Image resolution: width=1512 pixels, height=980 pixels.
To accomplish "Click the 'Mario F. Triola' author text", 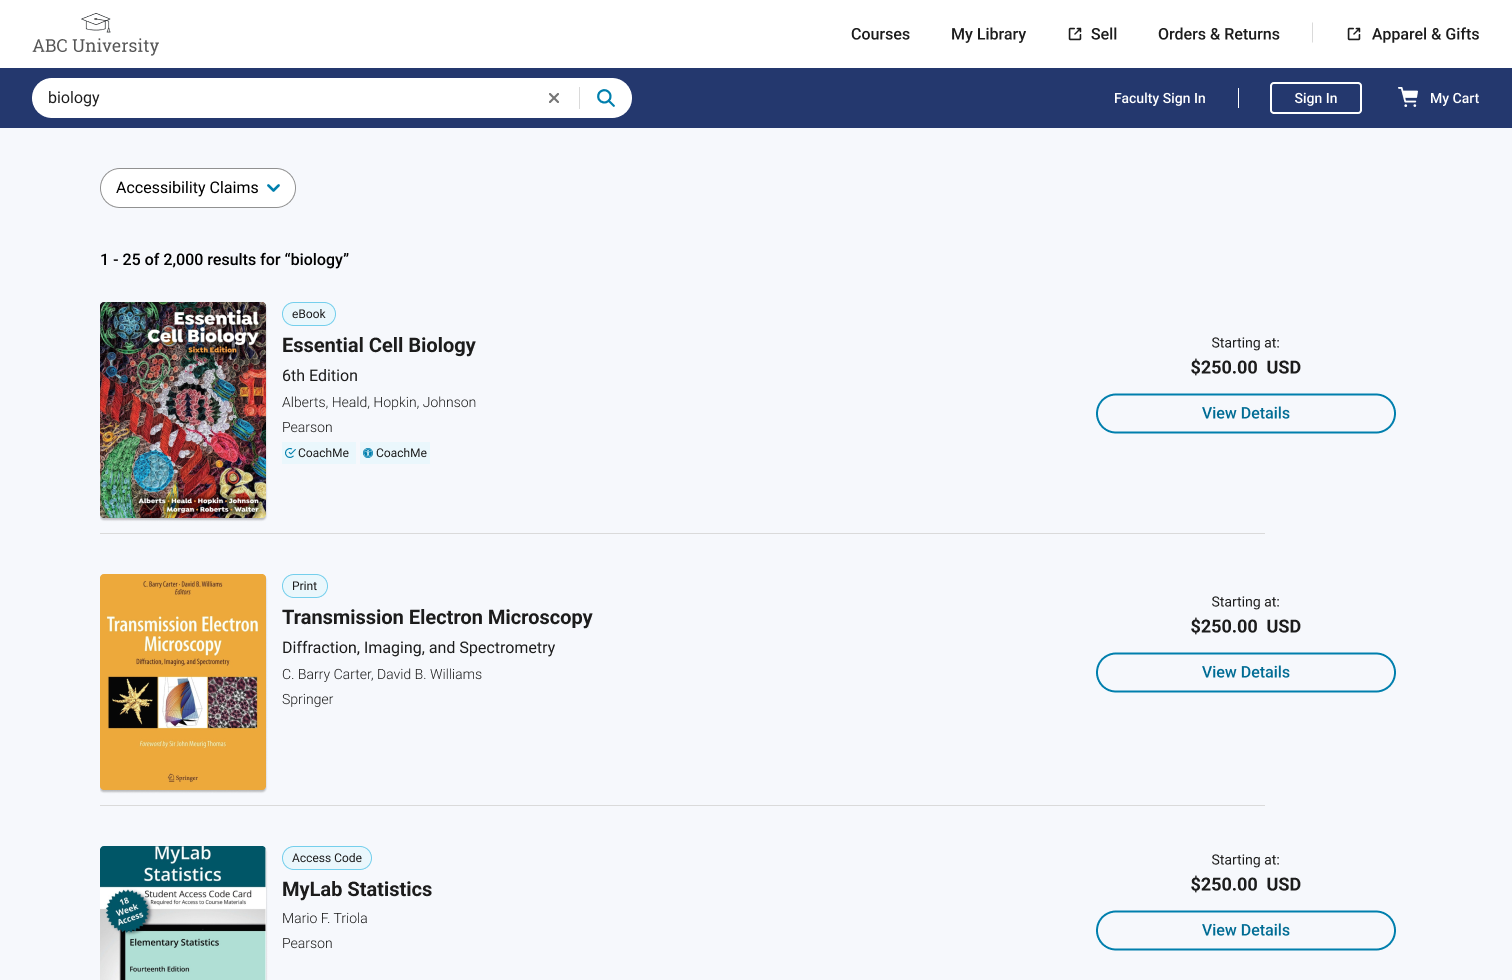I will pos(325,918).
